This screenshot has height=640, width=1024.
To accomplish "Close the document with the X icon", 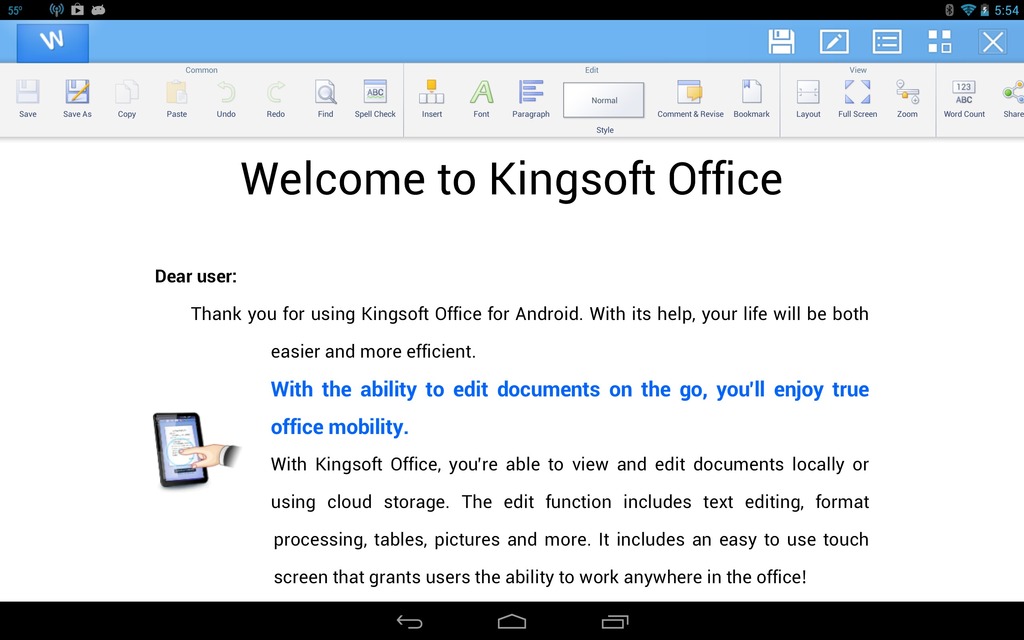I will [993, 42].
